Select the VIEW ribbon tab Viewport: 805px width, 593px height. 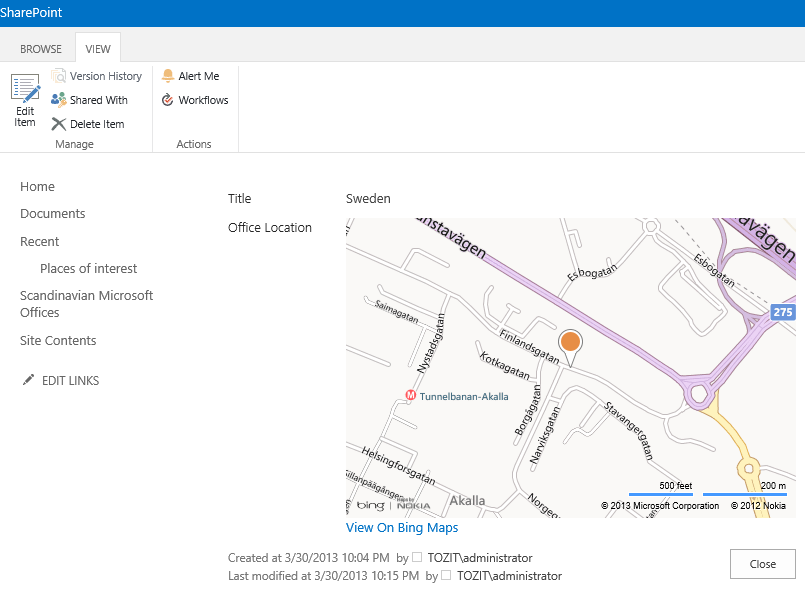[x=98, y=49]
